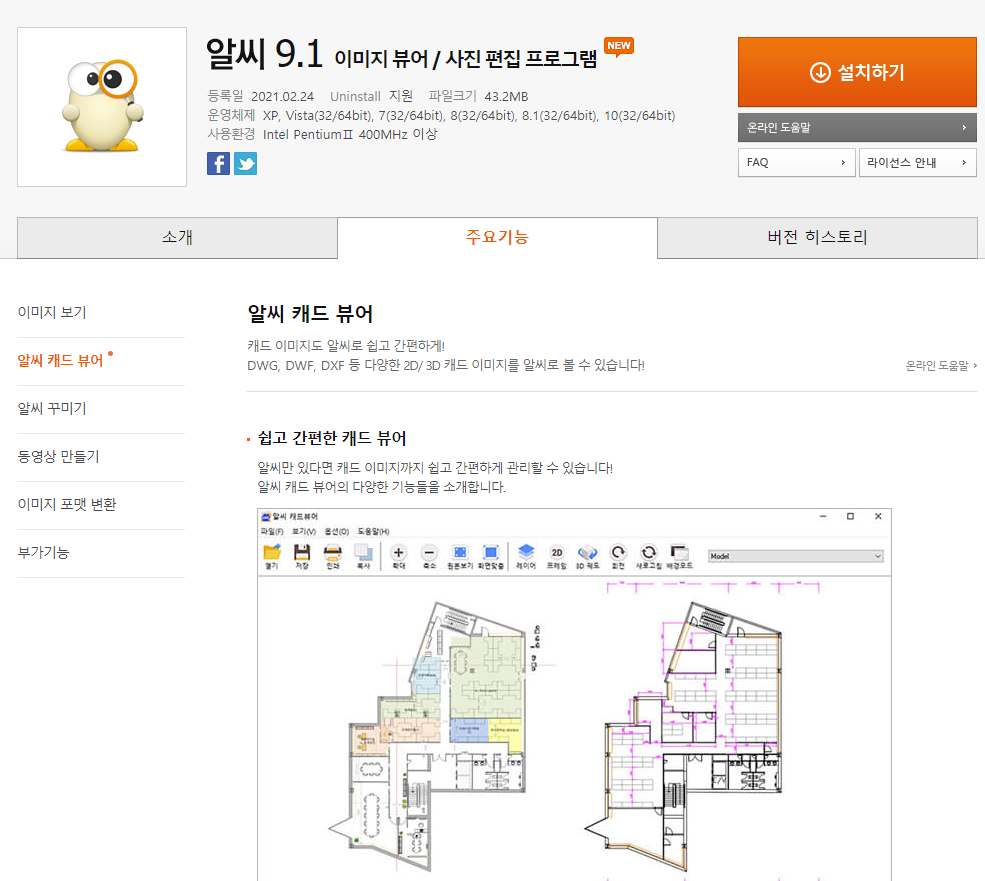Click the 쉽고 간편한 캐드 뷰어 subheading

(332, 438)
